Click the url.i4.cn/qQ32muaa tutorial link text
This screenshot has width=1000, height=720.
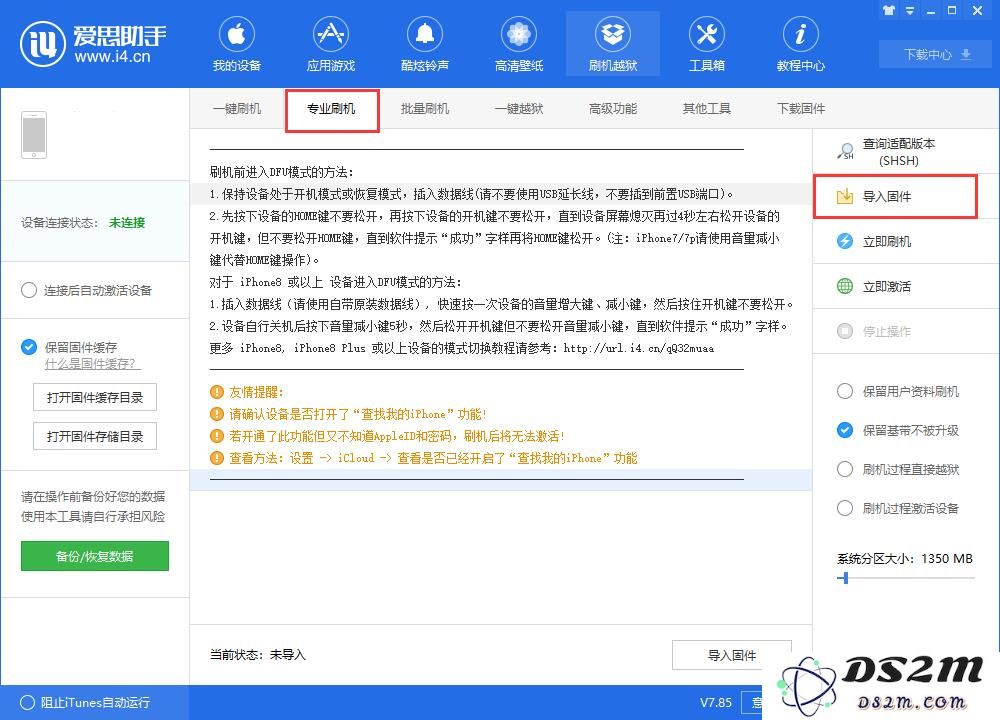[638, 348]
